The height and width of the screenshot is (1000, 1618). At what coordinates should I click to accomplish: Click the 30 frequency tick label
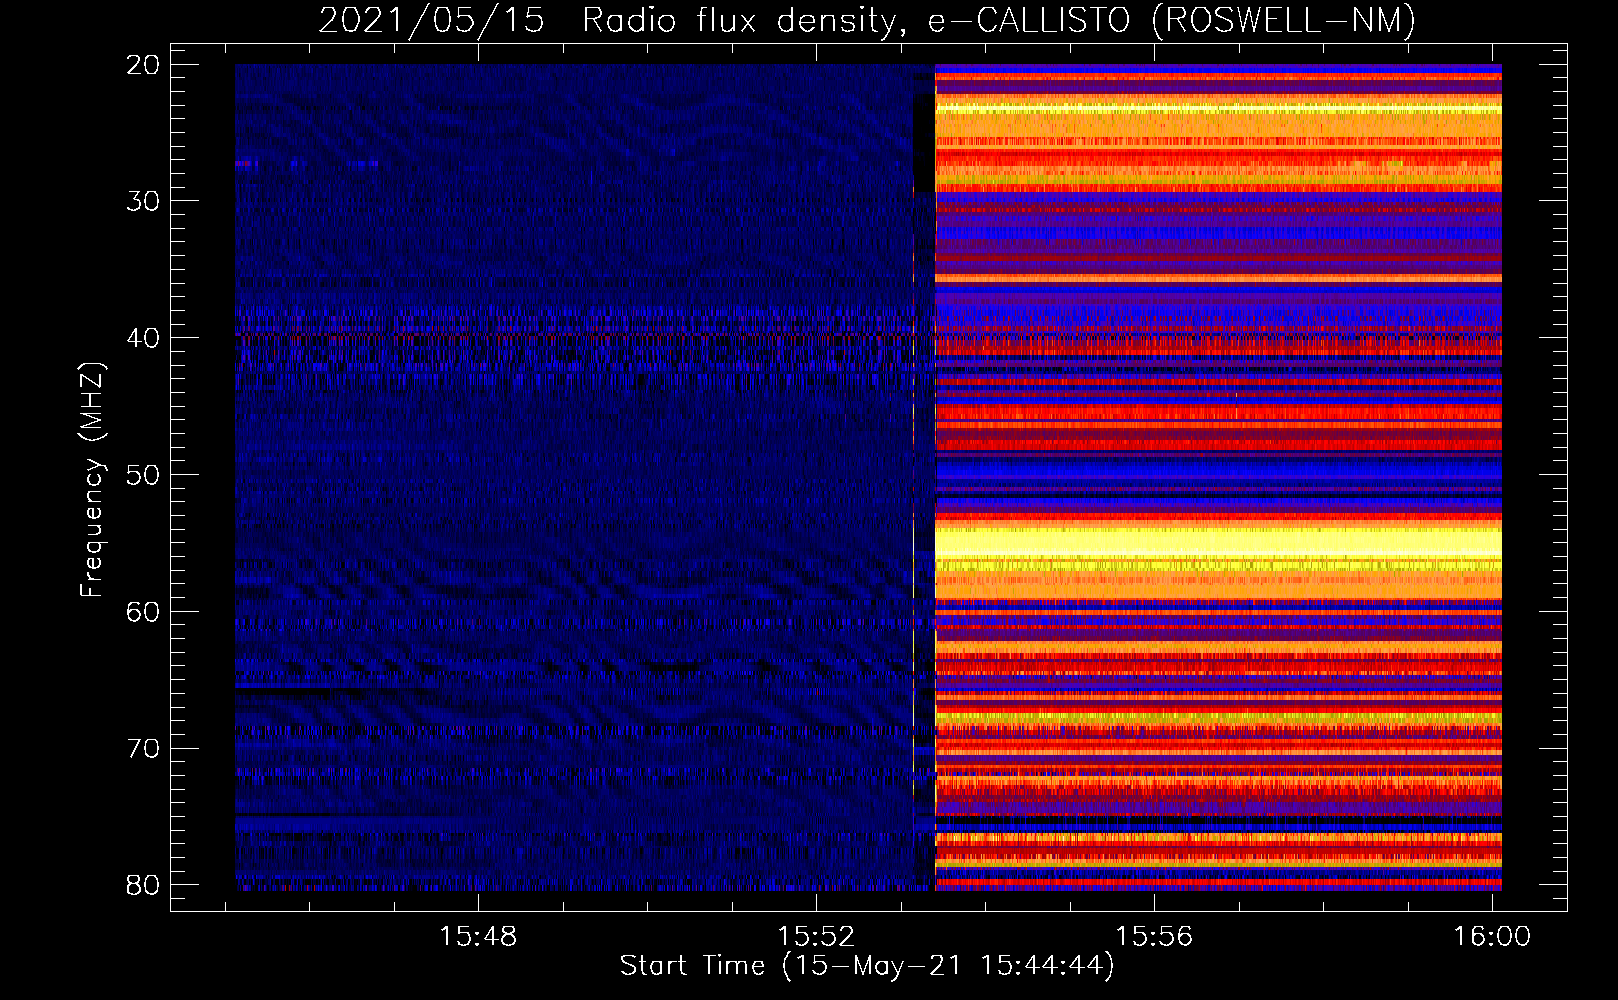coord(142,201)
